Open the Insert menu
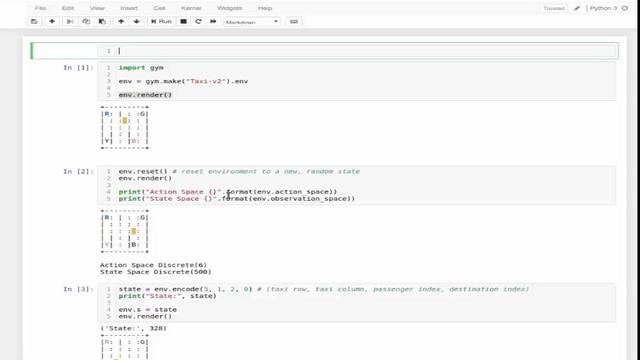Screen dimensions: 640x360 pyautogui.click(x=129, y=8)
